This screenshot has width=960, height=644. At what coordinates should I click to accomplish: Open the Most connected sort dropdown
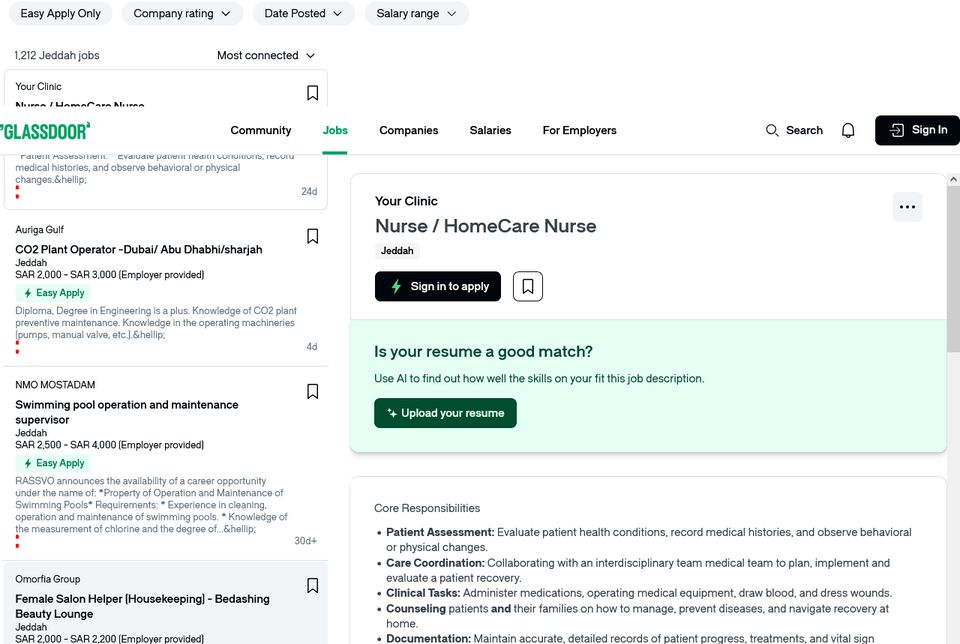coord(266,55)
